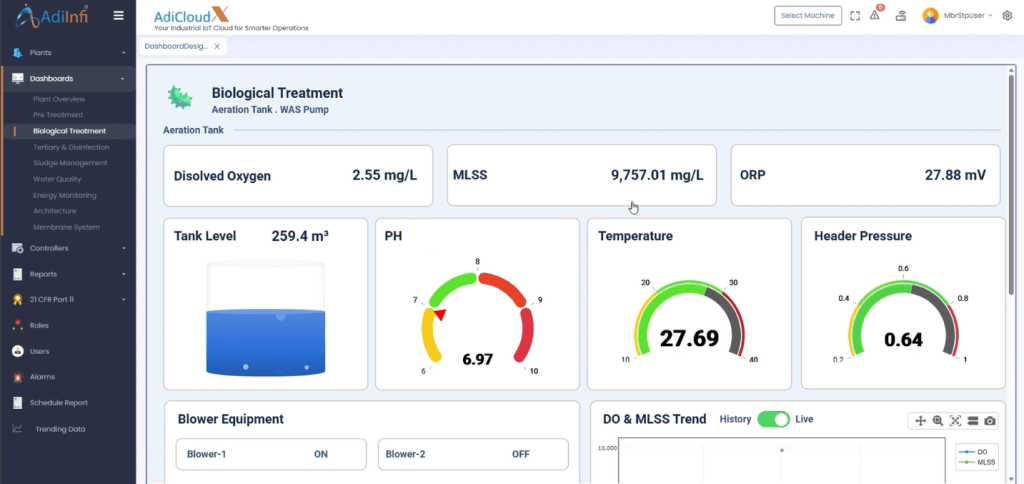Click the Blower-1 ON status card
Viewport: 1024px width, 484px height.
(271, 454)
